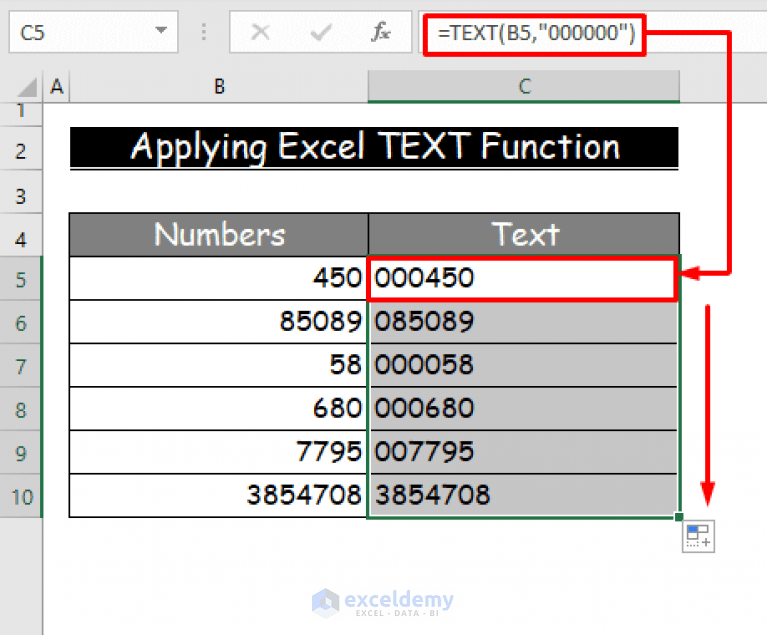Open the Auto Fill Options button
Image resolution: width=767 pixels, height=635 pixels.
(698, 536)
